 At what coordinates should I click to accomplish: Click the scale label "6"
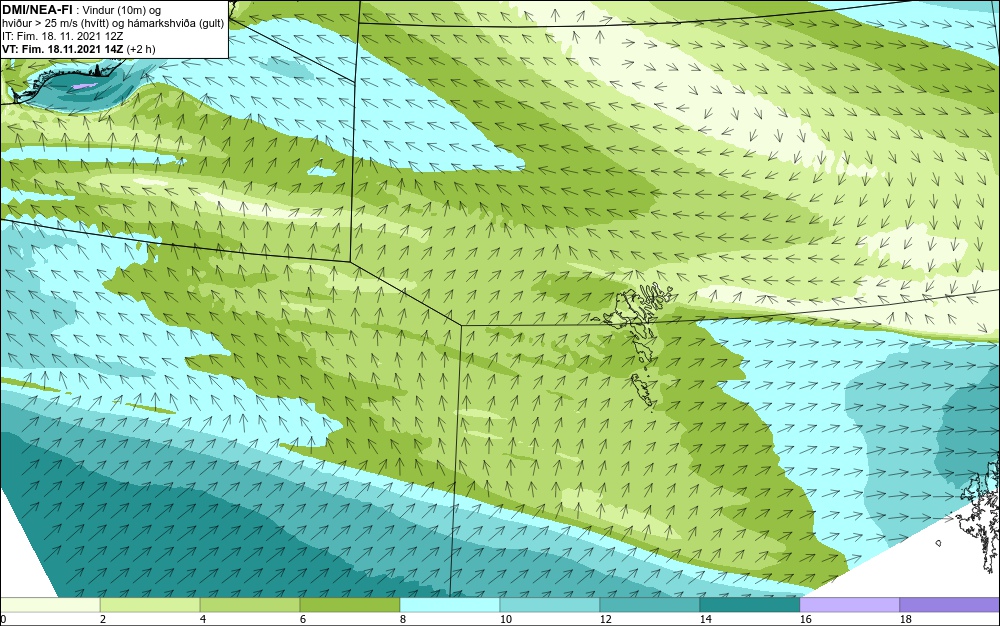pos(303,619)
